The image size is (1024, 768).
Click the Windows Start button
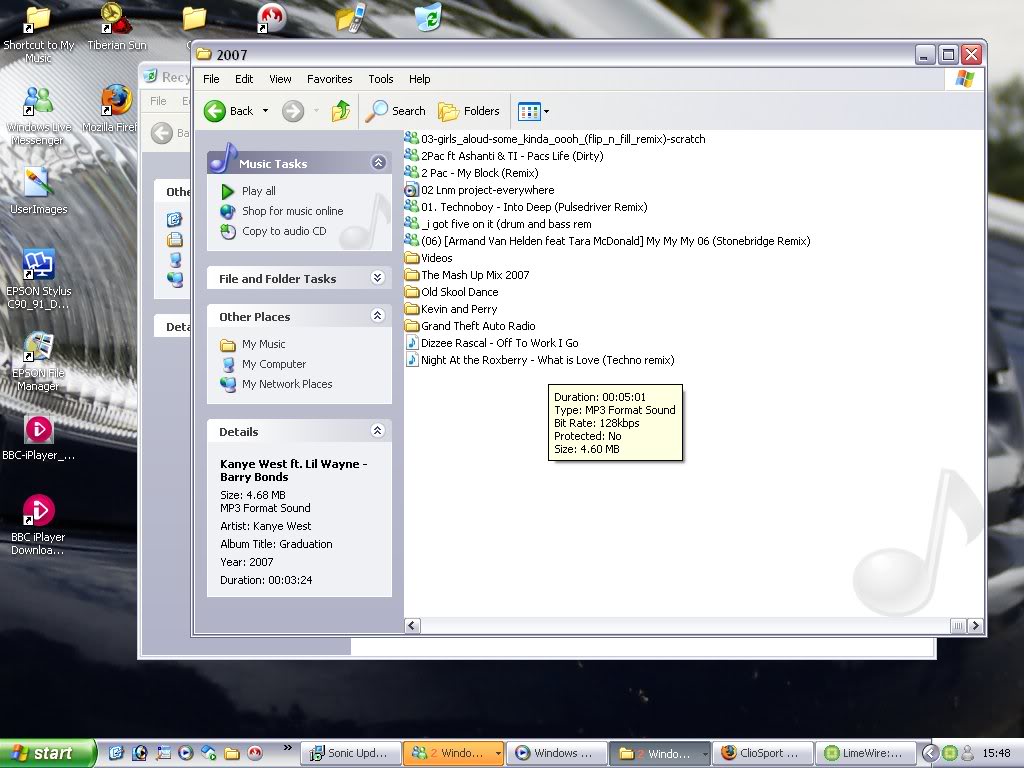47,753
